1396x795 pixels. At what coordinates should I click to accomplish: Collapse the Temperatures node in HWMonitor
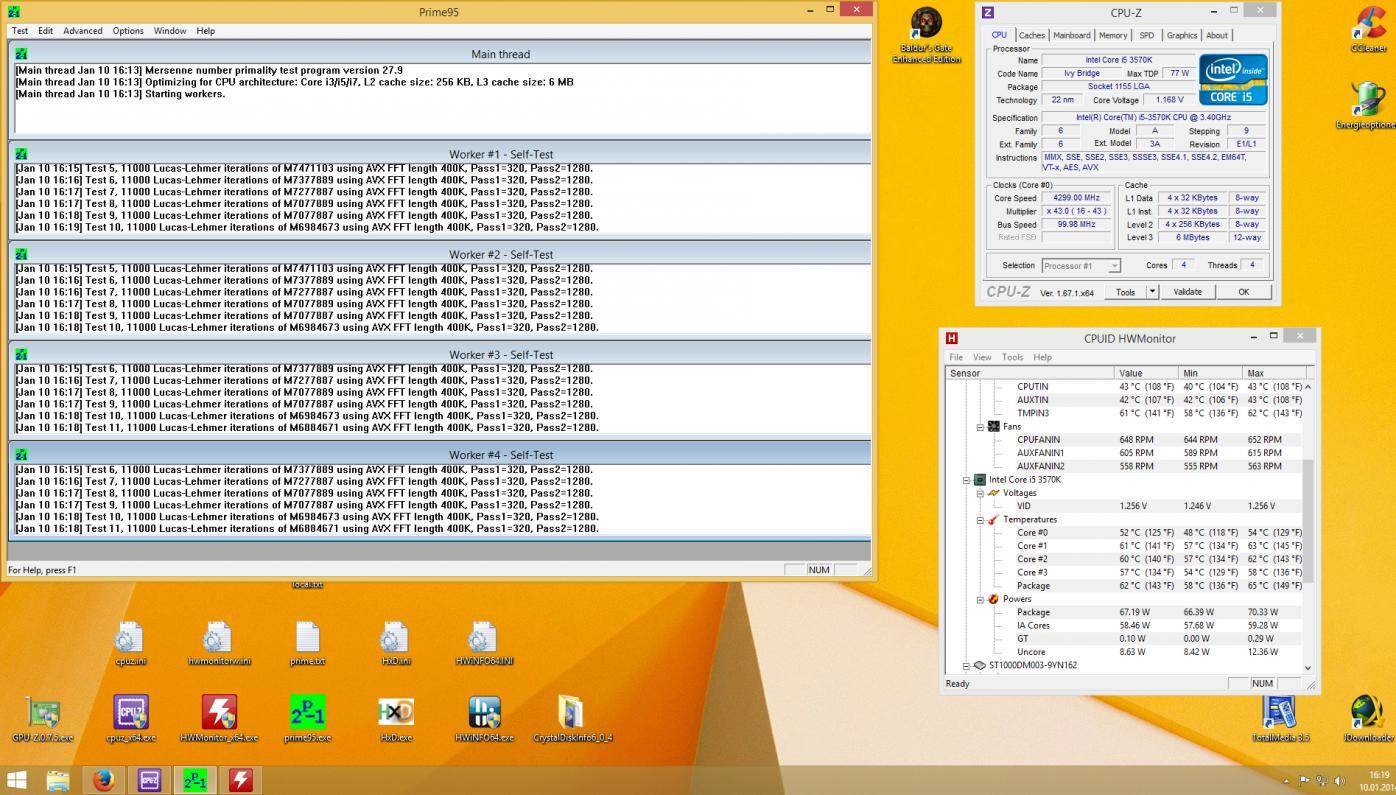(x=981, y=520)
